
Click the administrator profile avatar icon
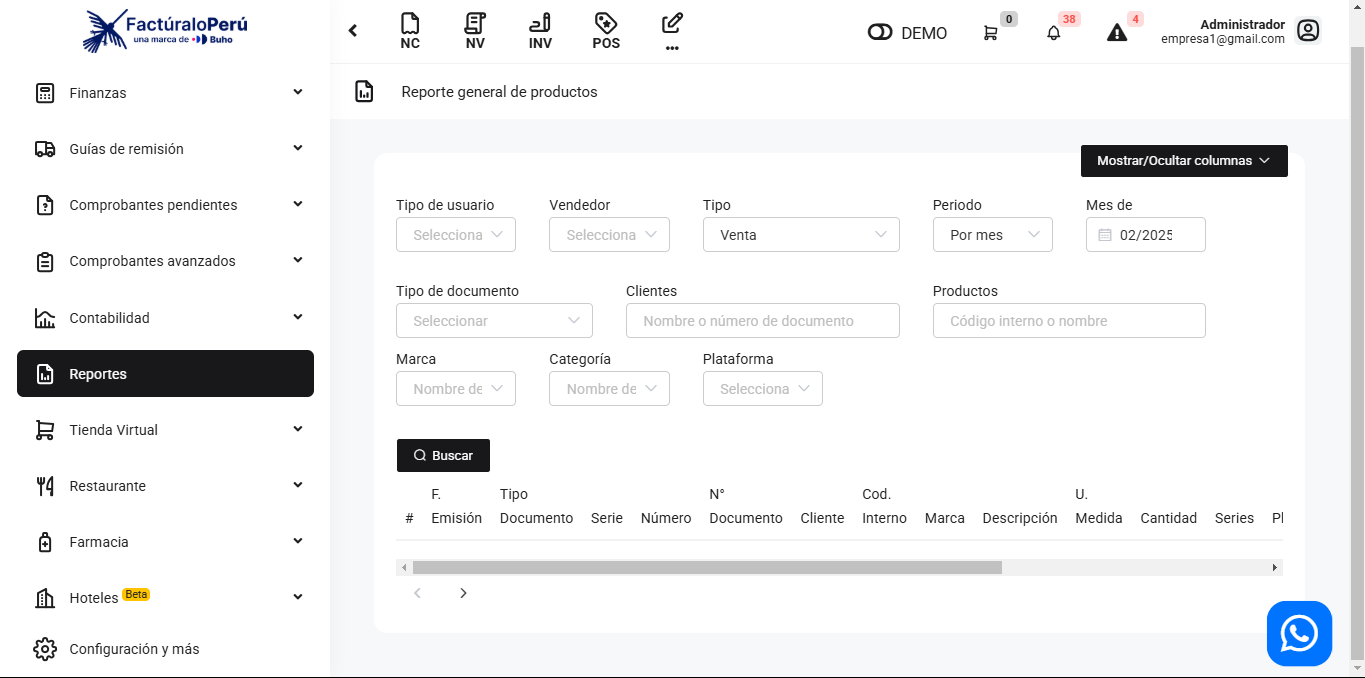(x=1308, y=31)
